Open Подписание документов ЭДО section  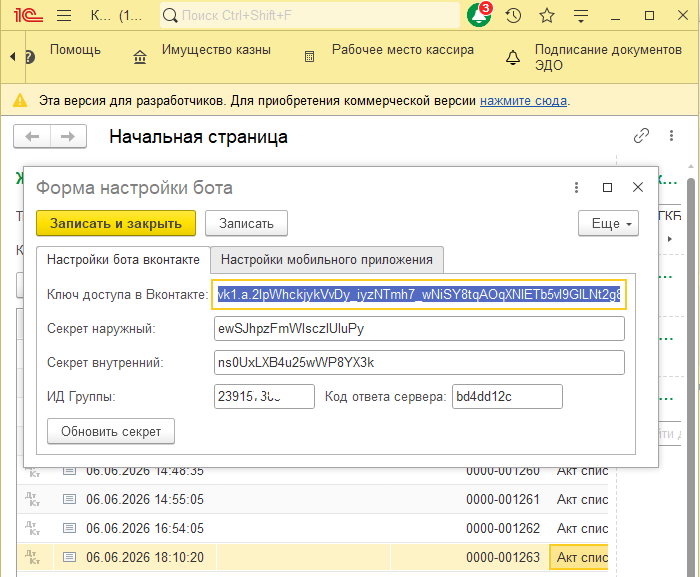pos(608,57)
